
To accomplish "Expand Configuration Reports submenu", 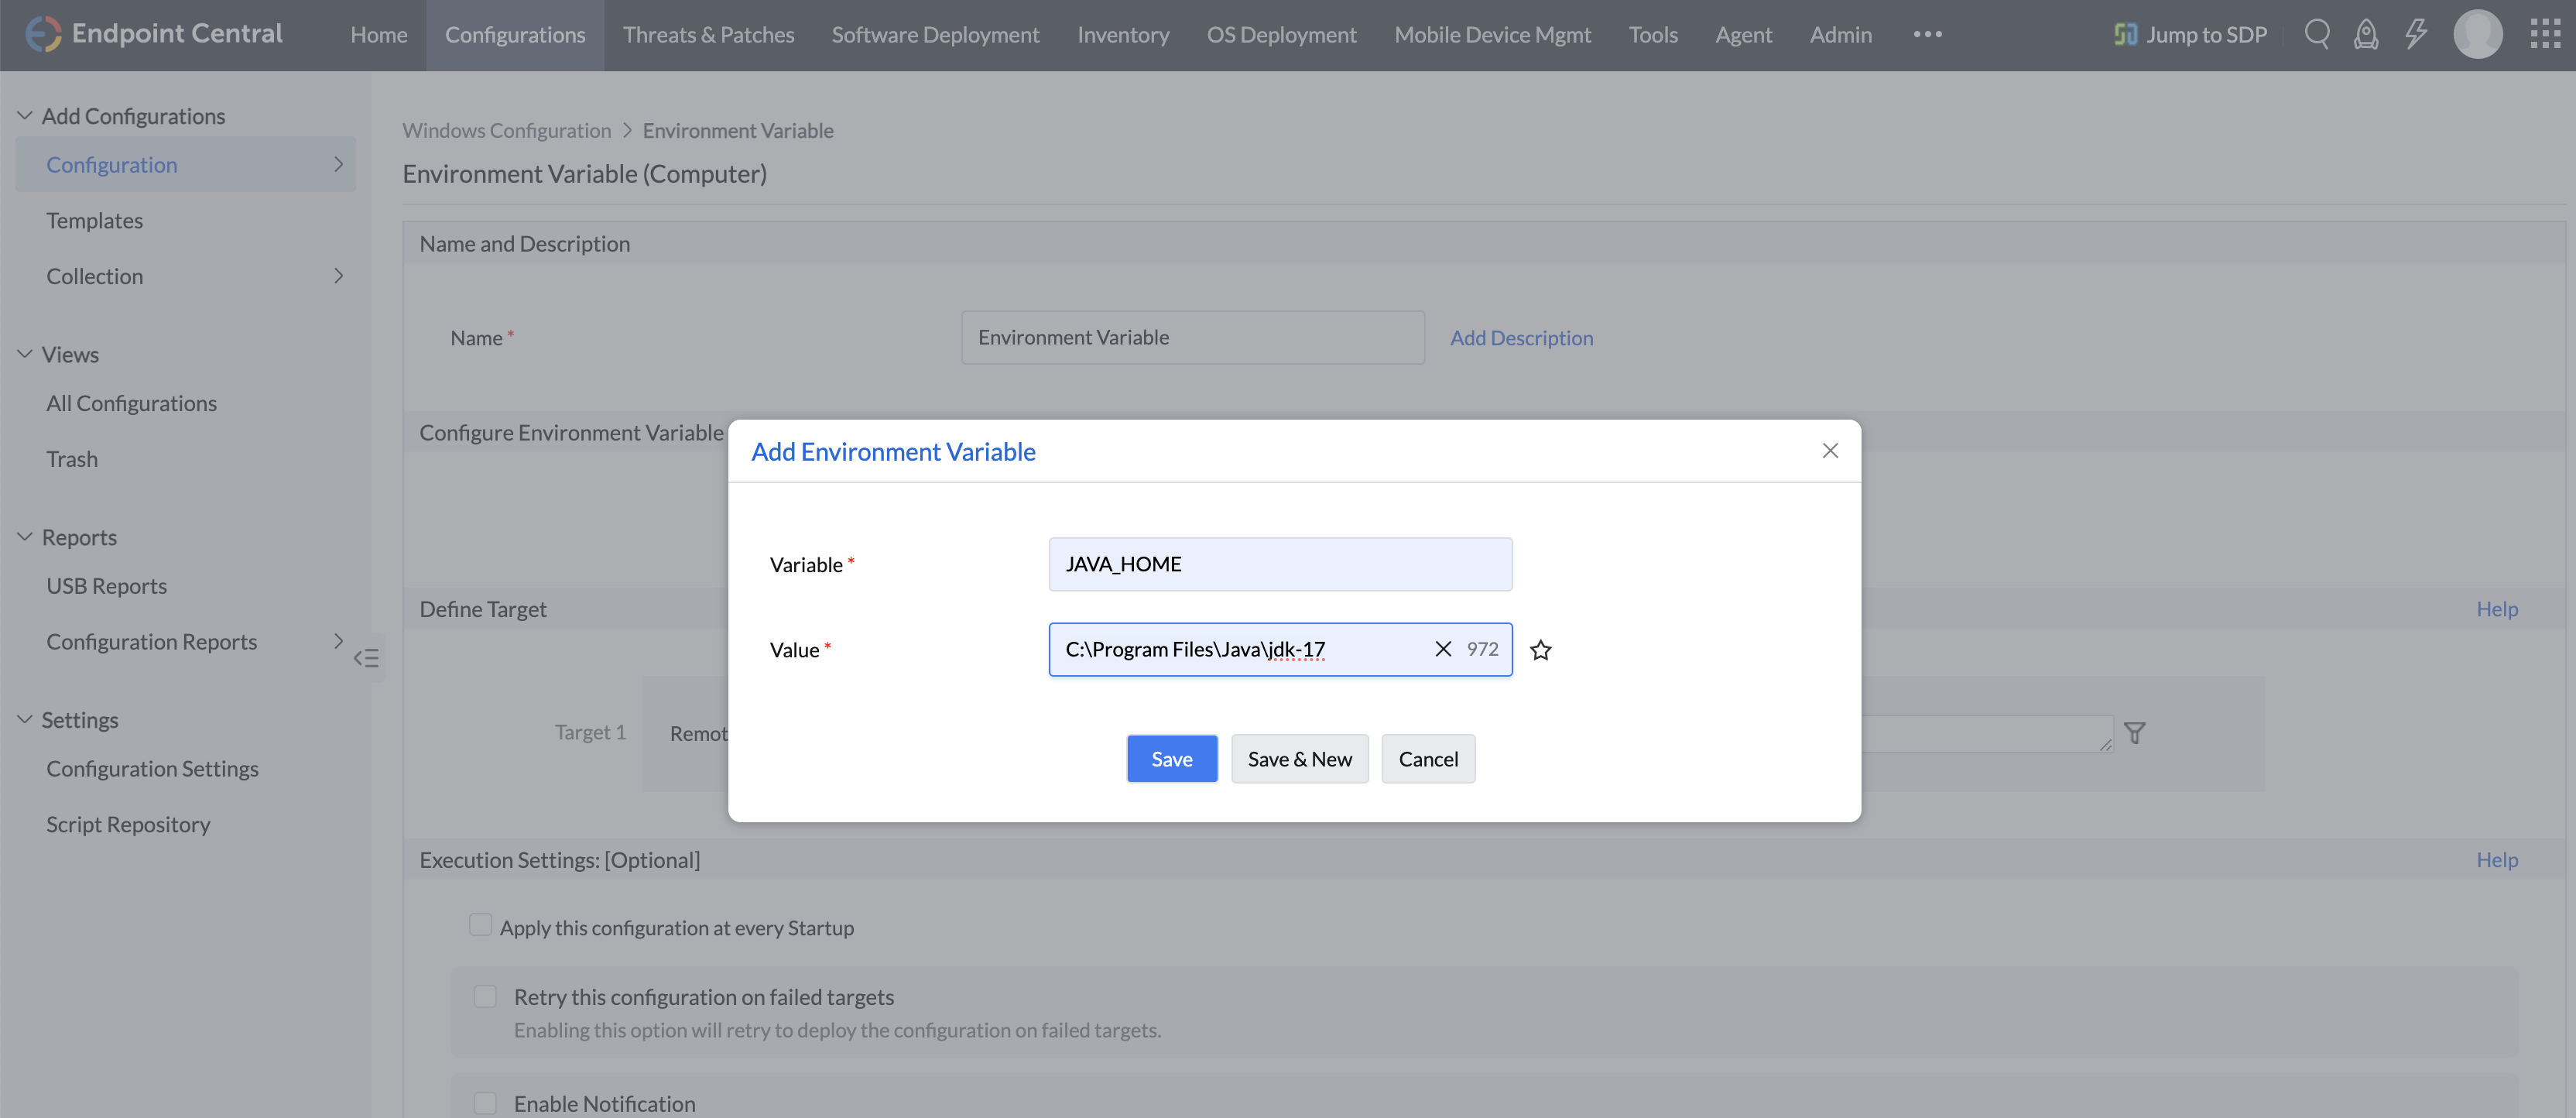I will (x=338, y=641).
